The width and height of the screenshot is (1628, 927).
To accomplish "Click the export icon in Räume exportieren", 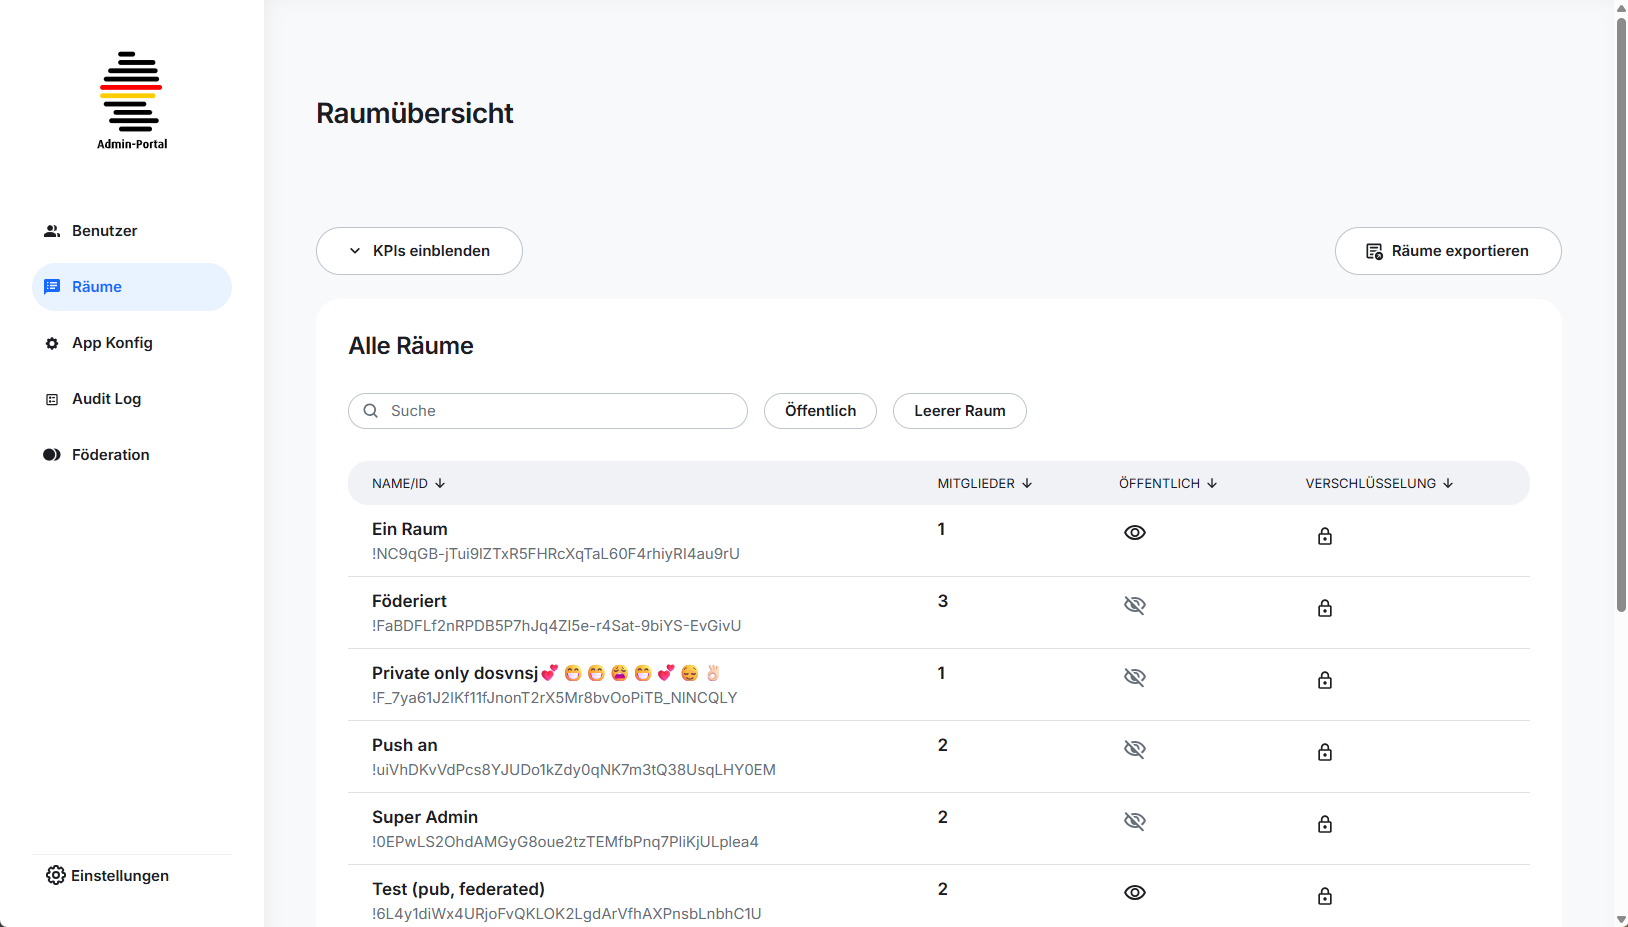I will point(1375,251).
